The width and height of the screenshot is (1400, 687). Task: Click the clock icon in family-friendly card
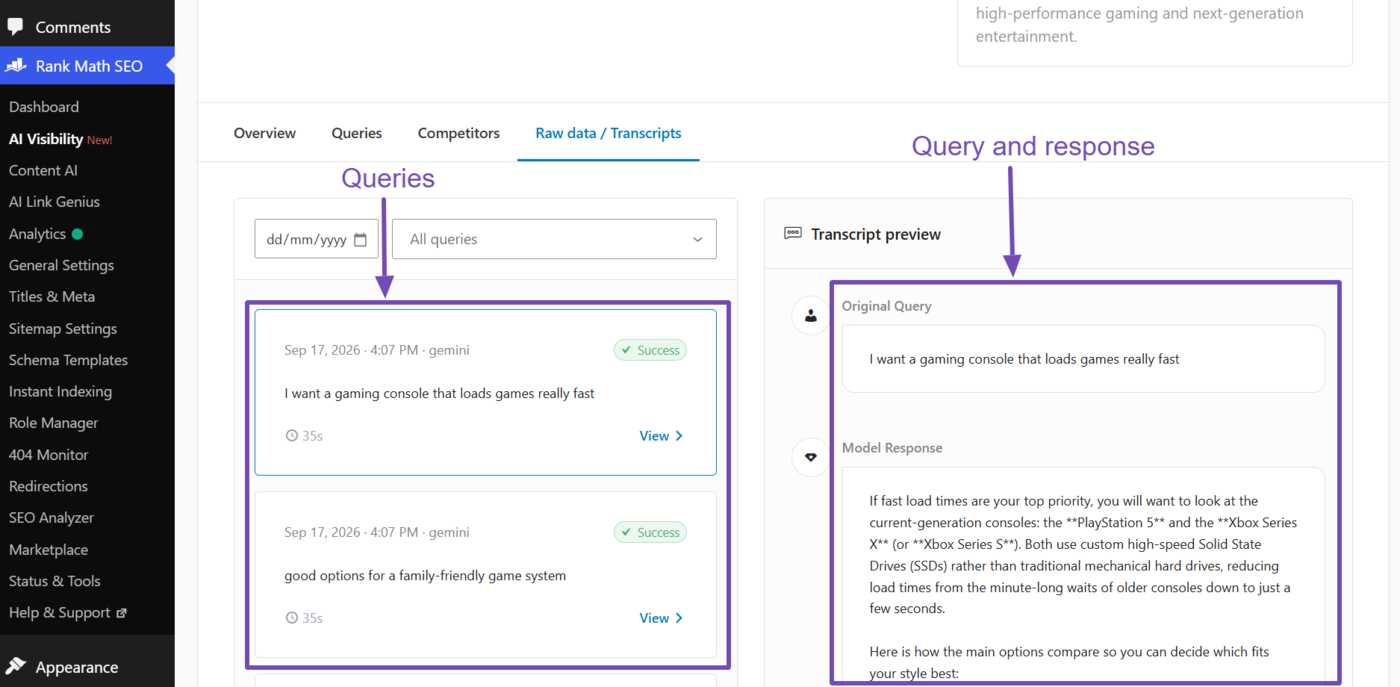point(291,618)
